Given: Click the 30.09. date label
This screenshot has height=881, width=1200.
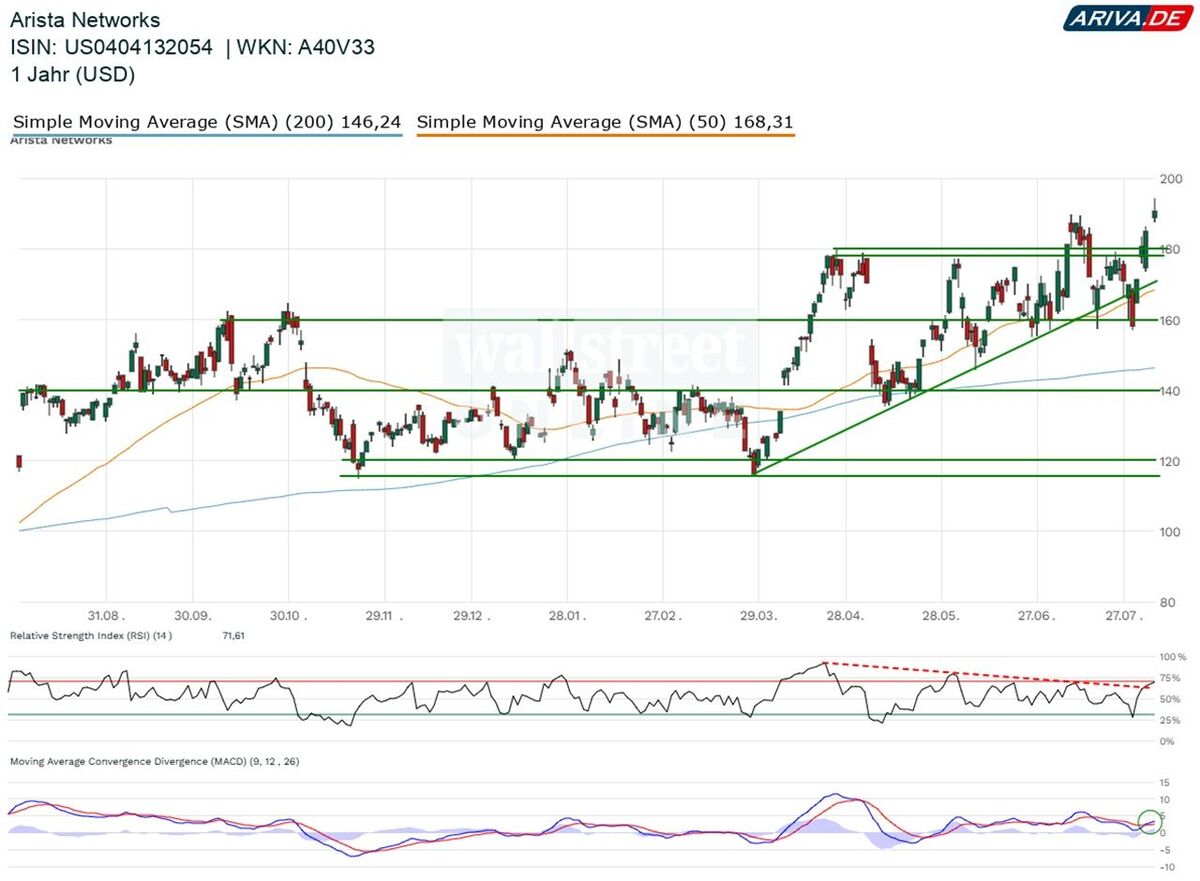Looking at the screenshot, I should pyautogui.click(x=192, y=615).
